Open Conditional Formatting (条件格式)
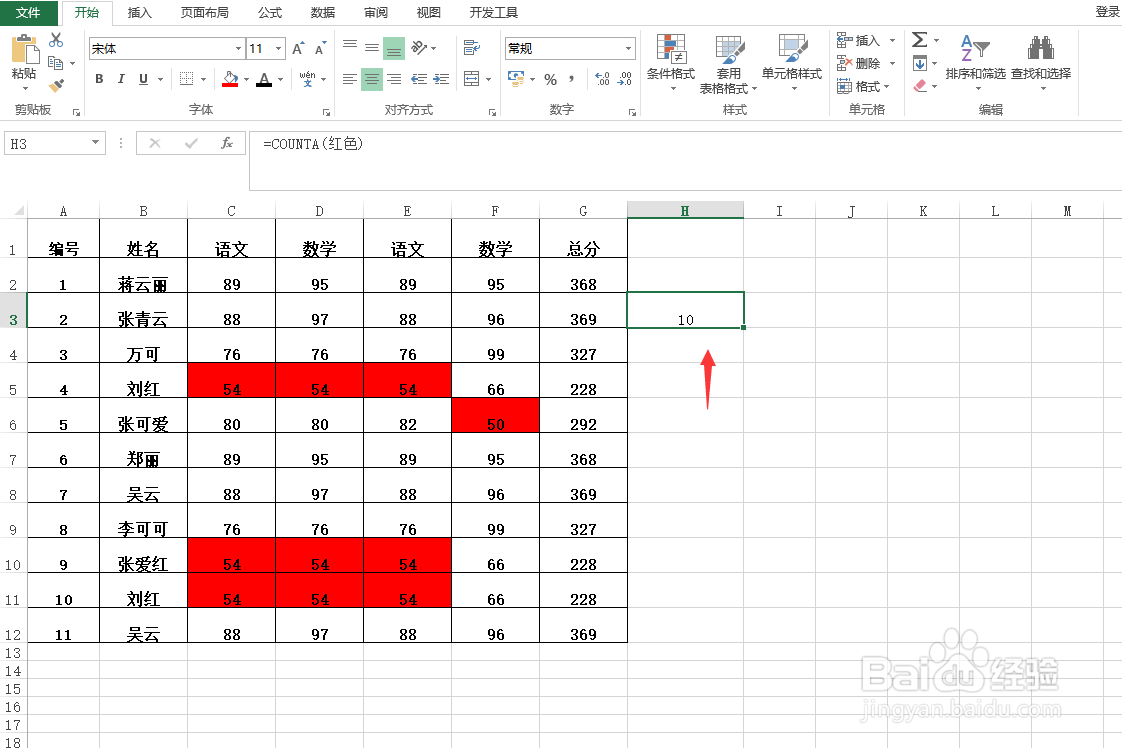This screenshot has width=1122, height=748. tap(670, 63)
